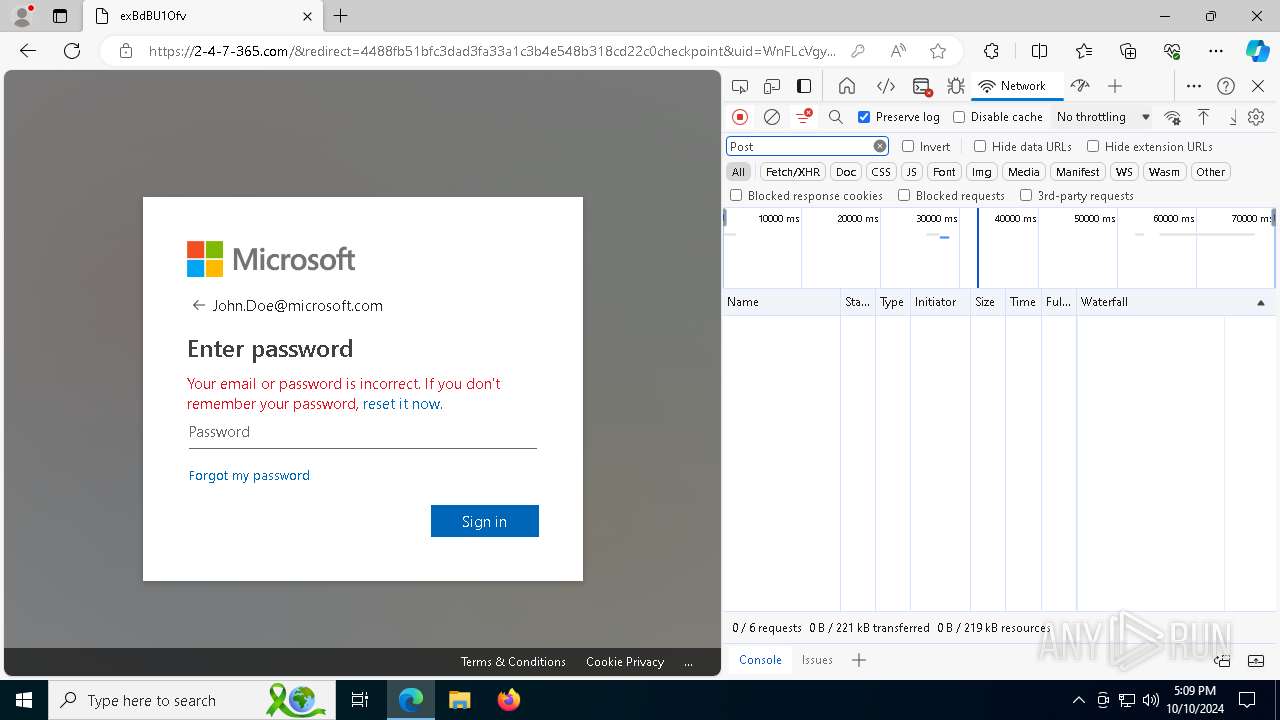The height and width of the screenshot is (720, 1280).
Task: Select the JS filter type
Action: coord(911,172)
